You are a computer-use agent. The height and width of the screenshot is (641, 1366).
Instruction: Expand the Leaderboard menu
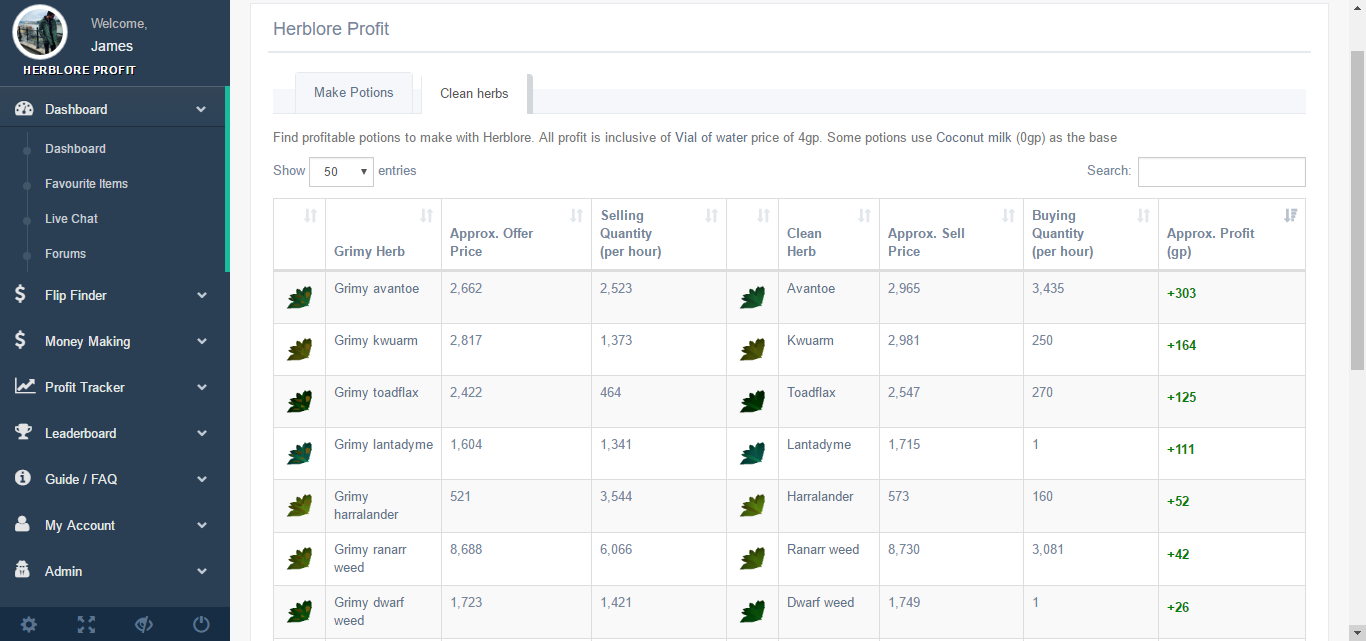[201, 433]
